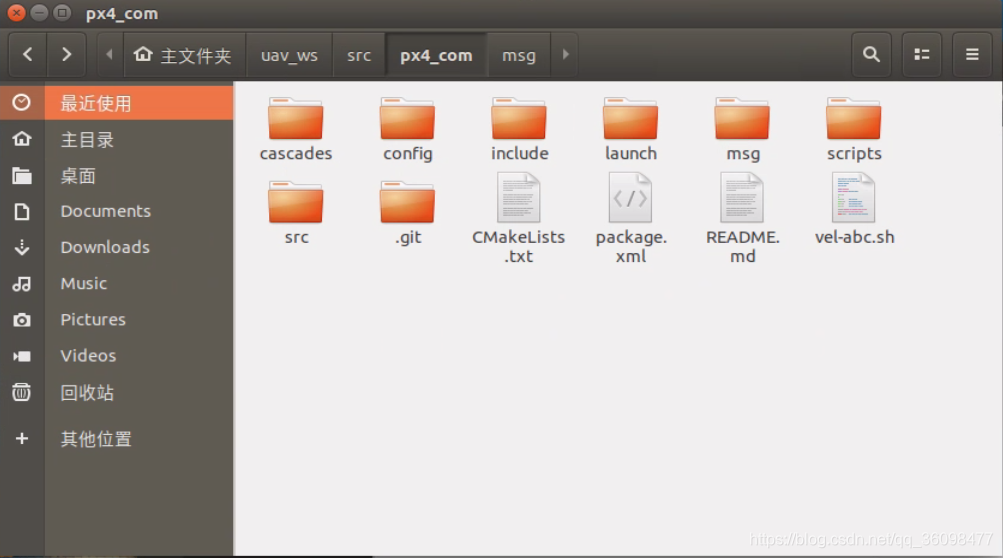Switch to list view
Viewport: 1003px width, 558px height.
(922, 55)
